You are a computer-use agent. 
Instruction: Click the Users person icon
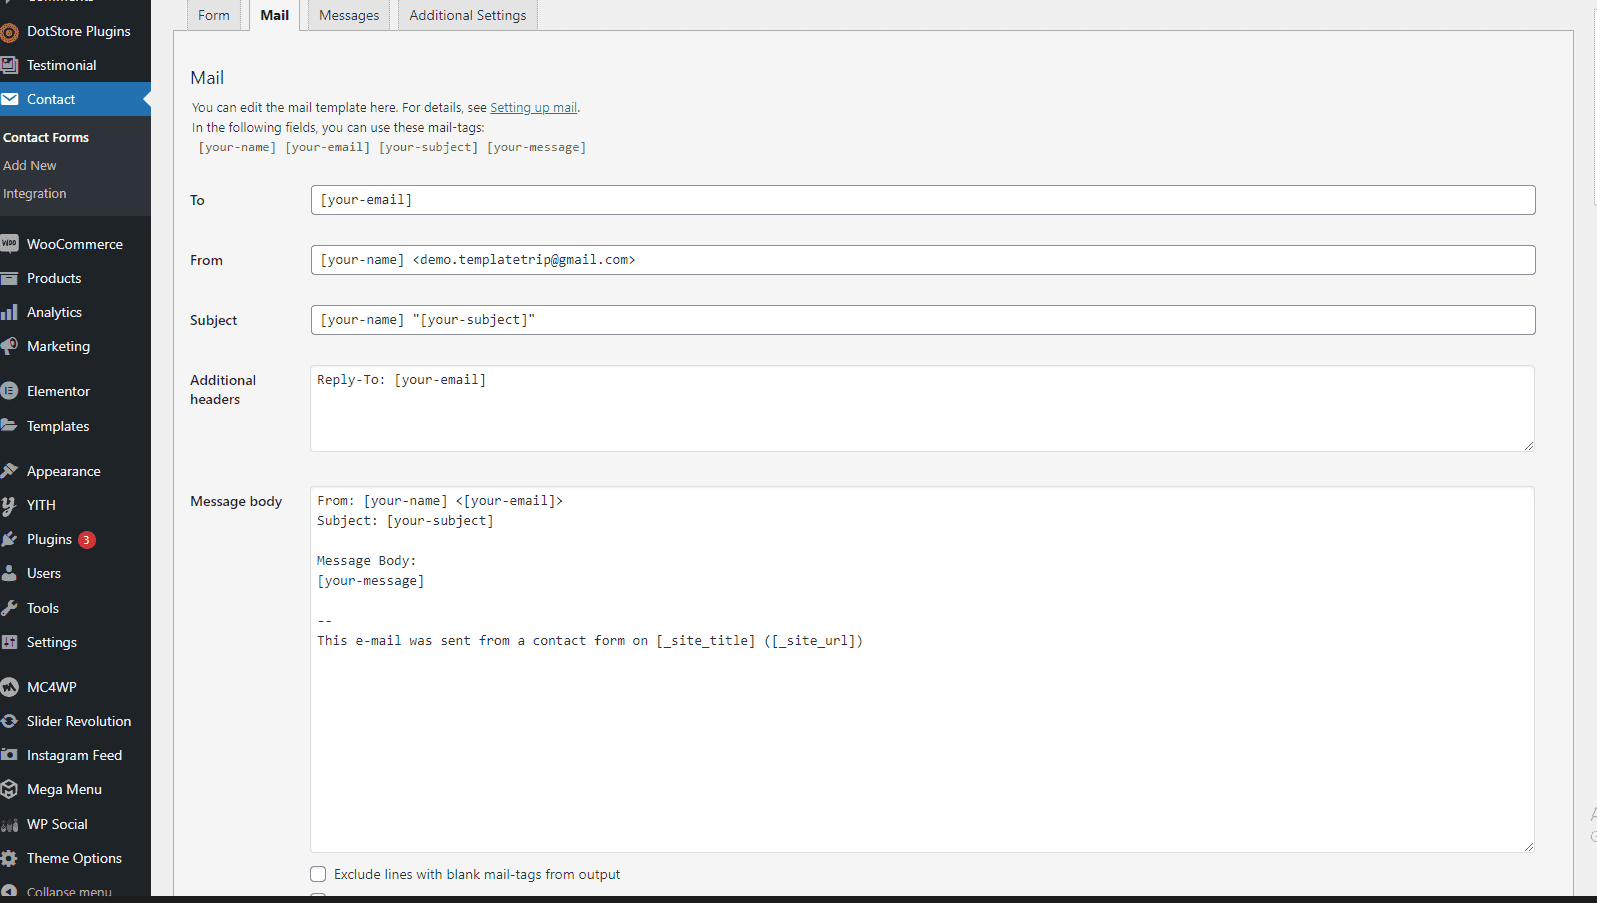tap(9, 573)
